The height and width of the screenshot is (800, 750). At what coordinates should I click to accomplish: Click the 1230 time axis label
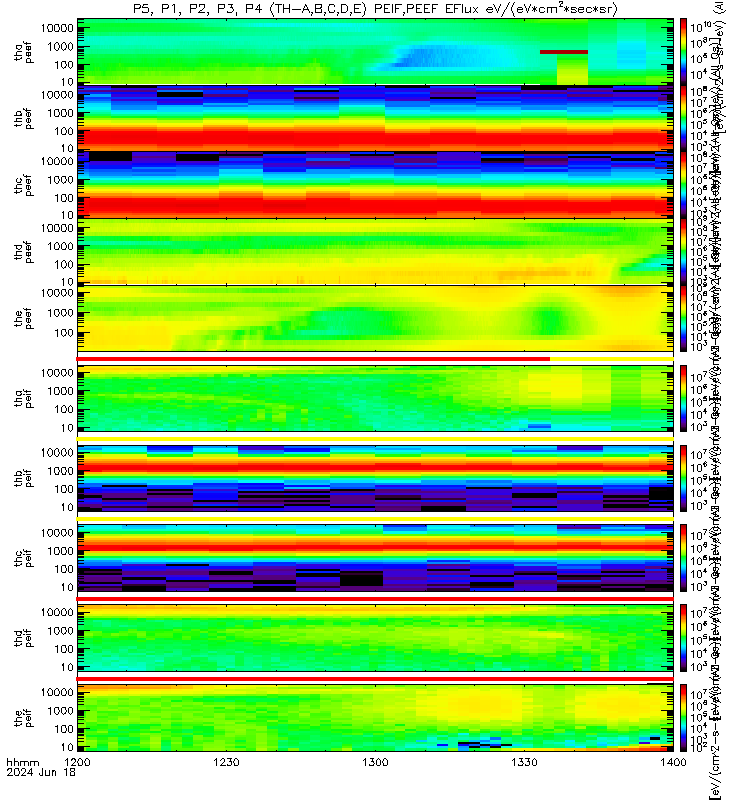226,762
